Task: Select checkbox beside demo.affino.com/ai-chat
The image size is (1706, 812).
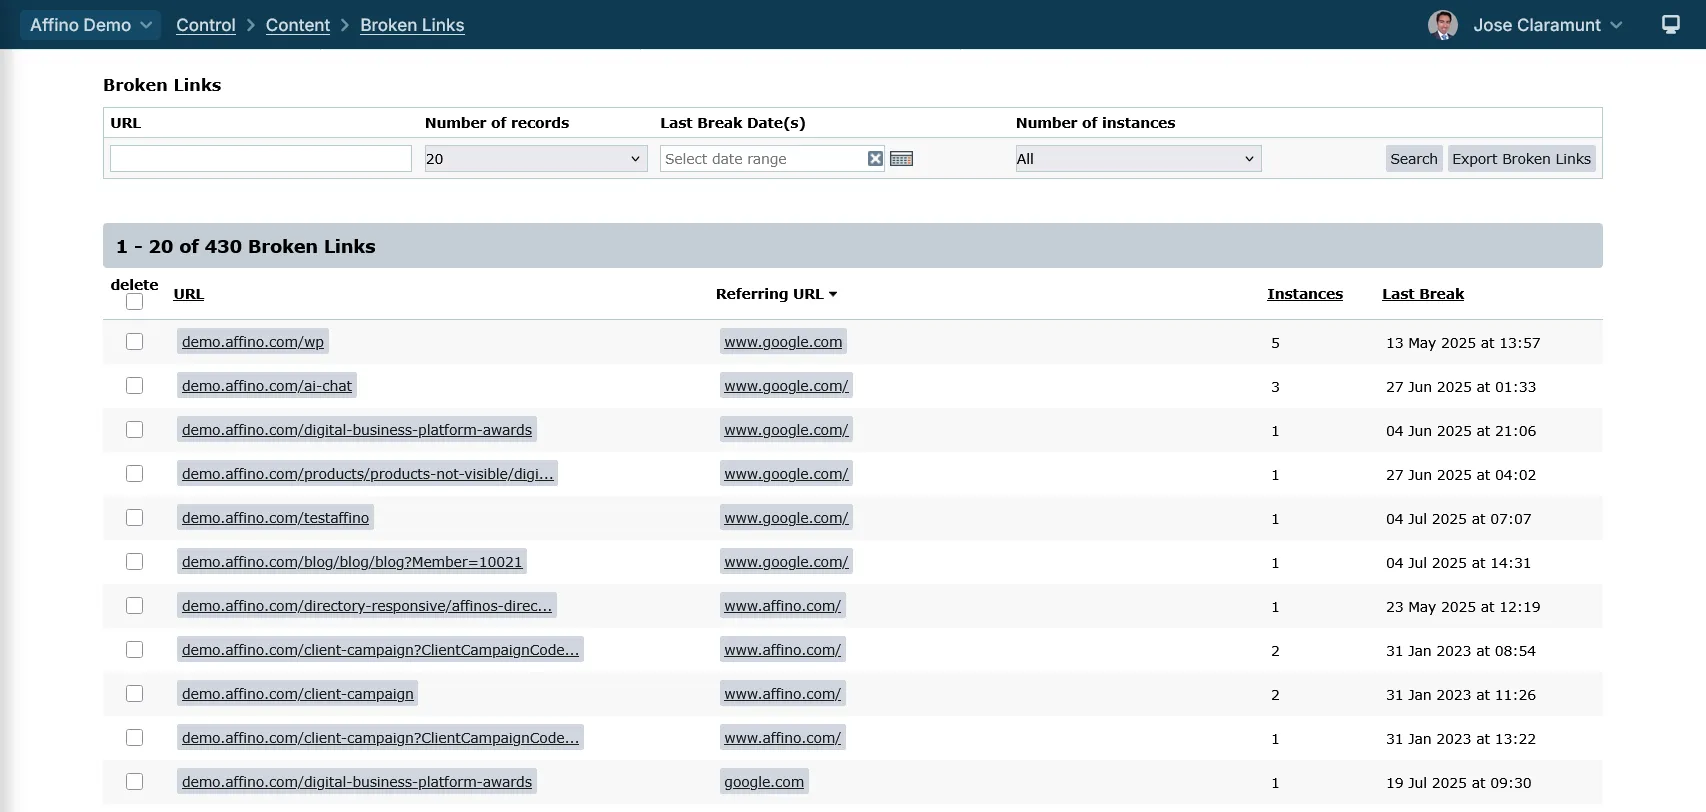Action: point(135,386)
